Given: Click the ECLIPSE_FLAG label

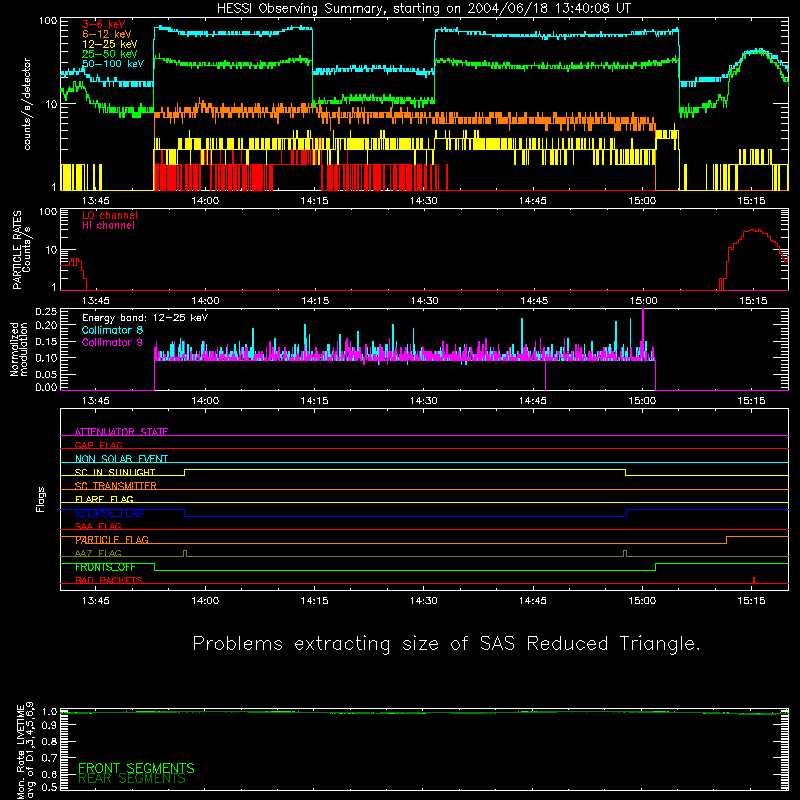Looking at the screenshot, I should [109, 513].
